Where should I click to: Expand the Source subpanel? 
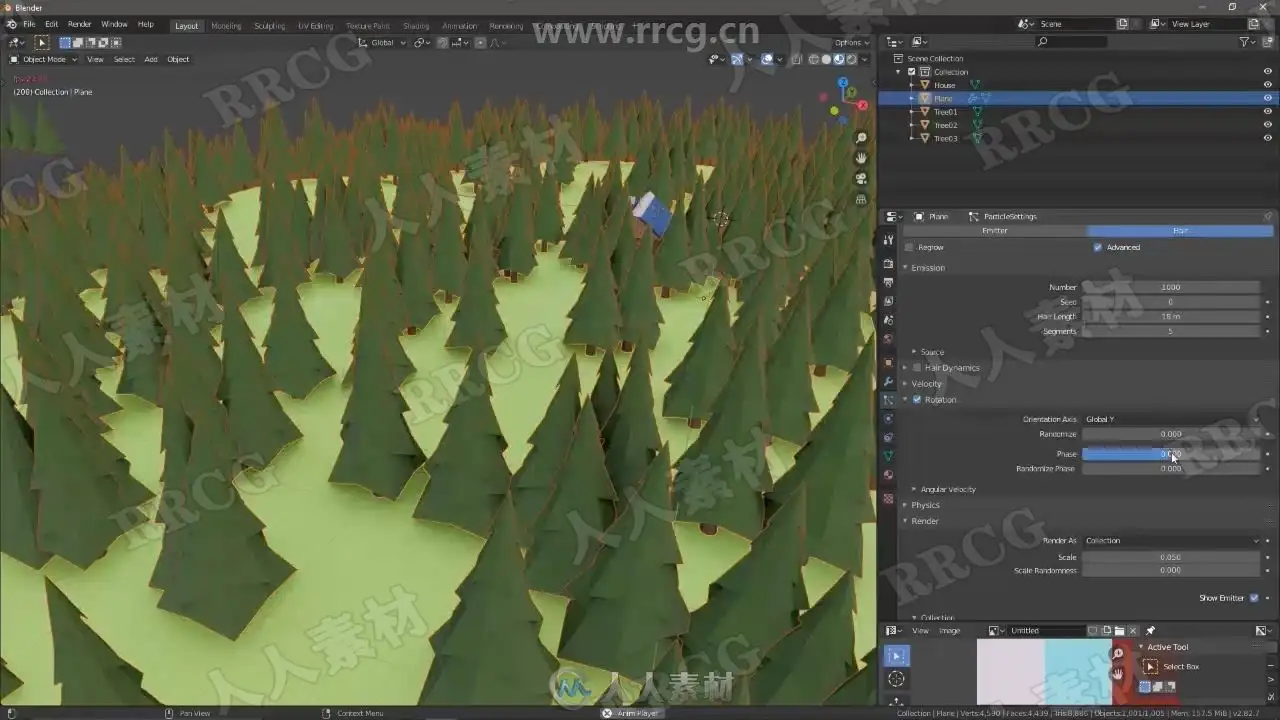coord(931,352)
